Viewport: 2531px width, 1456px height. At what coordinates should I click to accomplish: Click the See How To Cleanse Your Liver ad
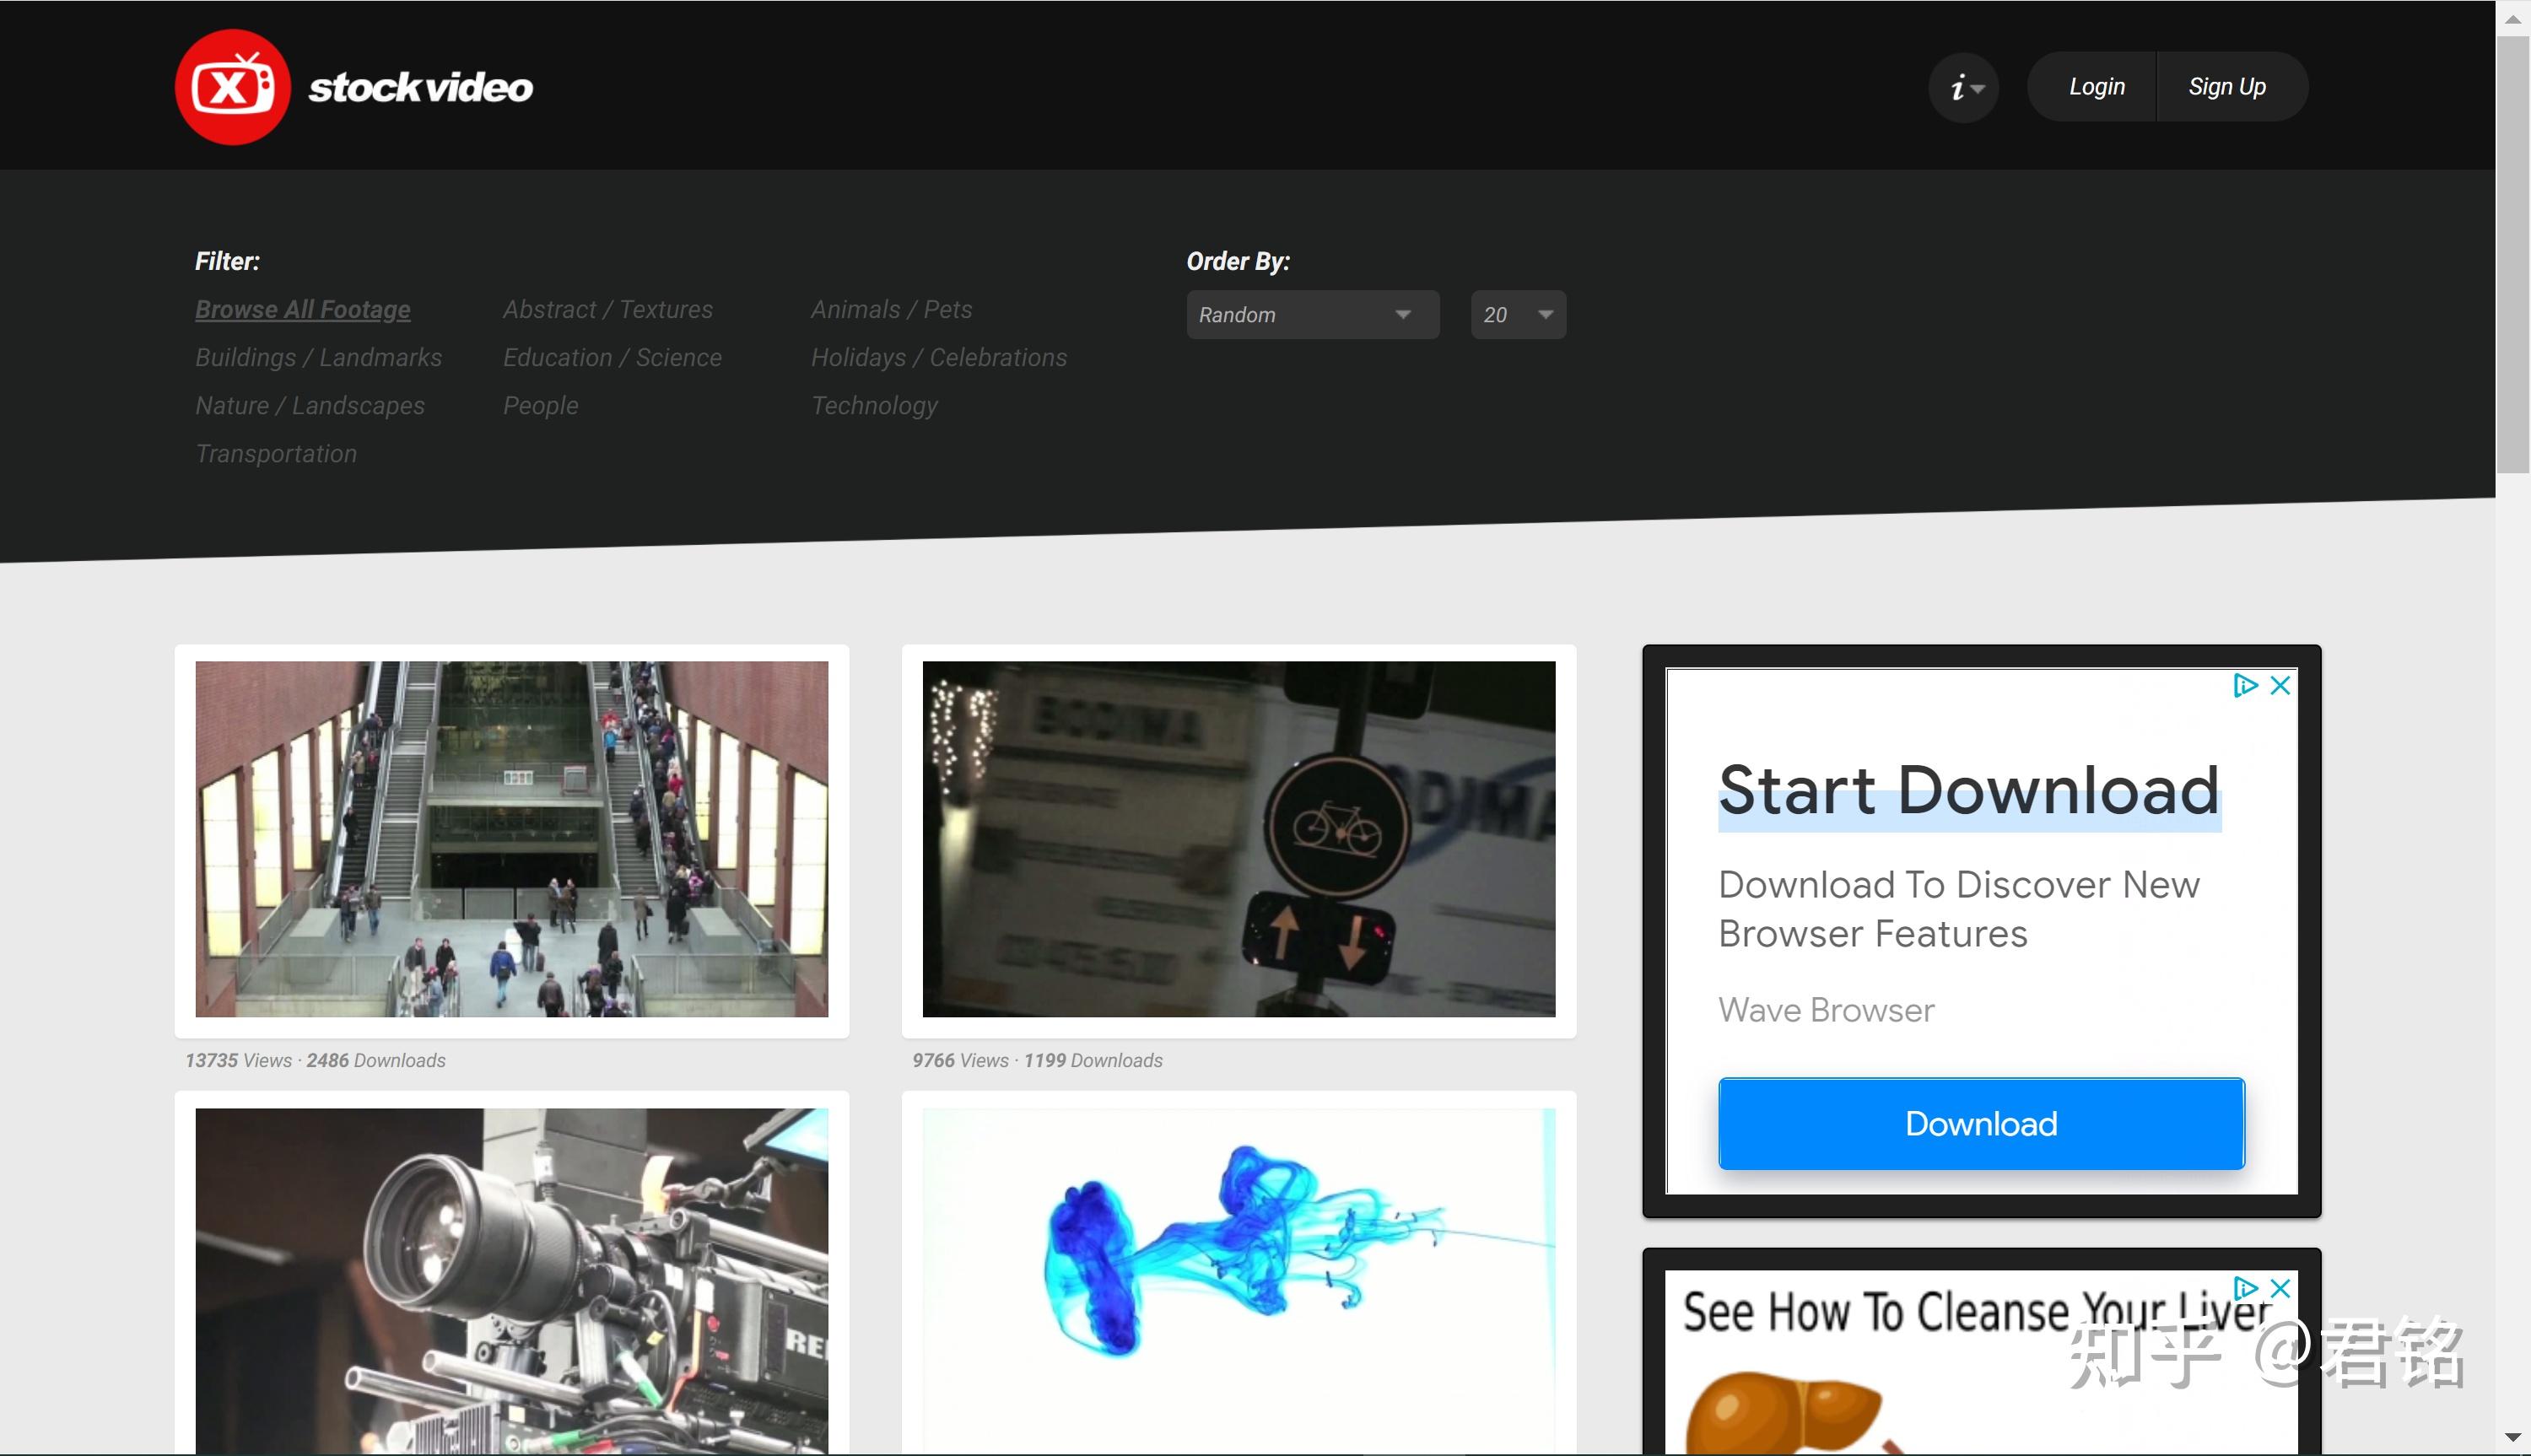click(x=1981, y=1363)
